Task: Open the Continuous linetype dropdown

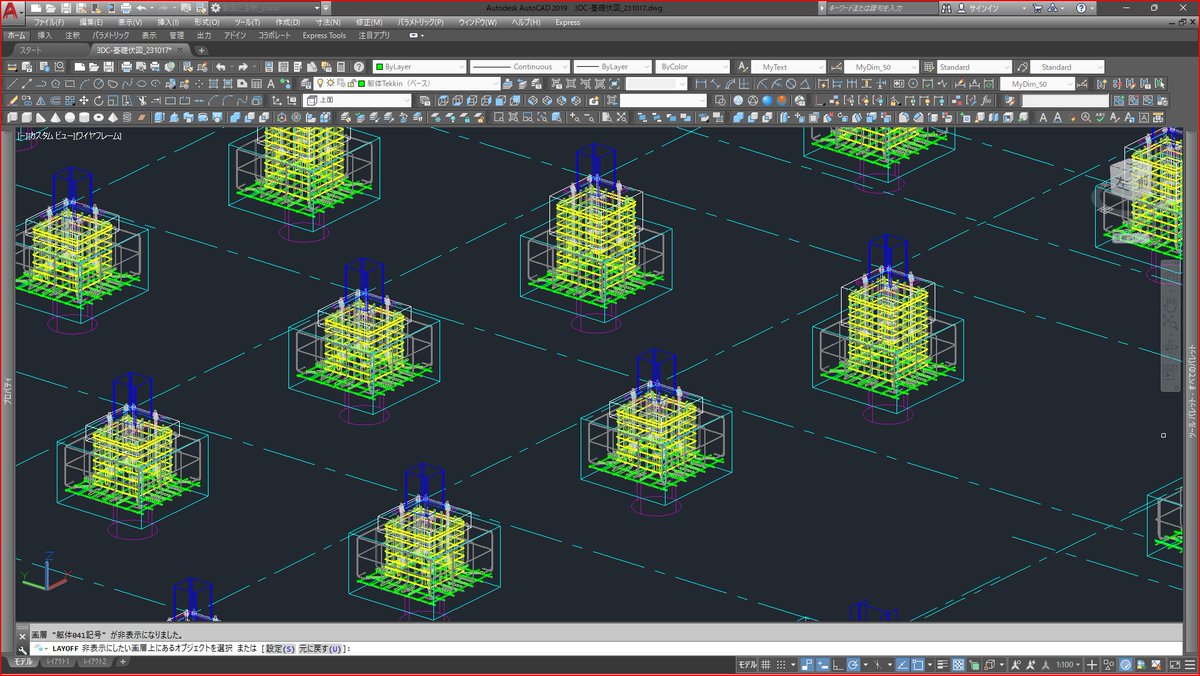Action: [518, 67]
